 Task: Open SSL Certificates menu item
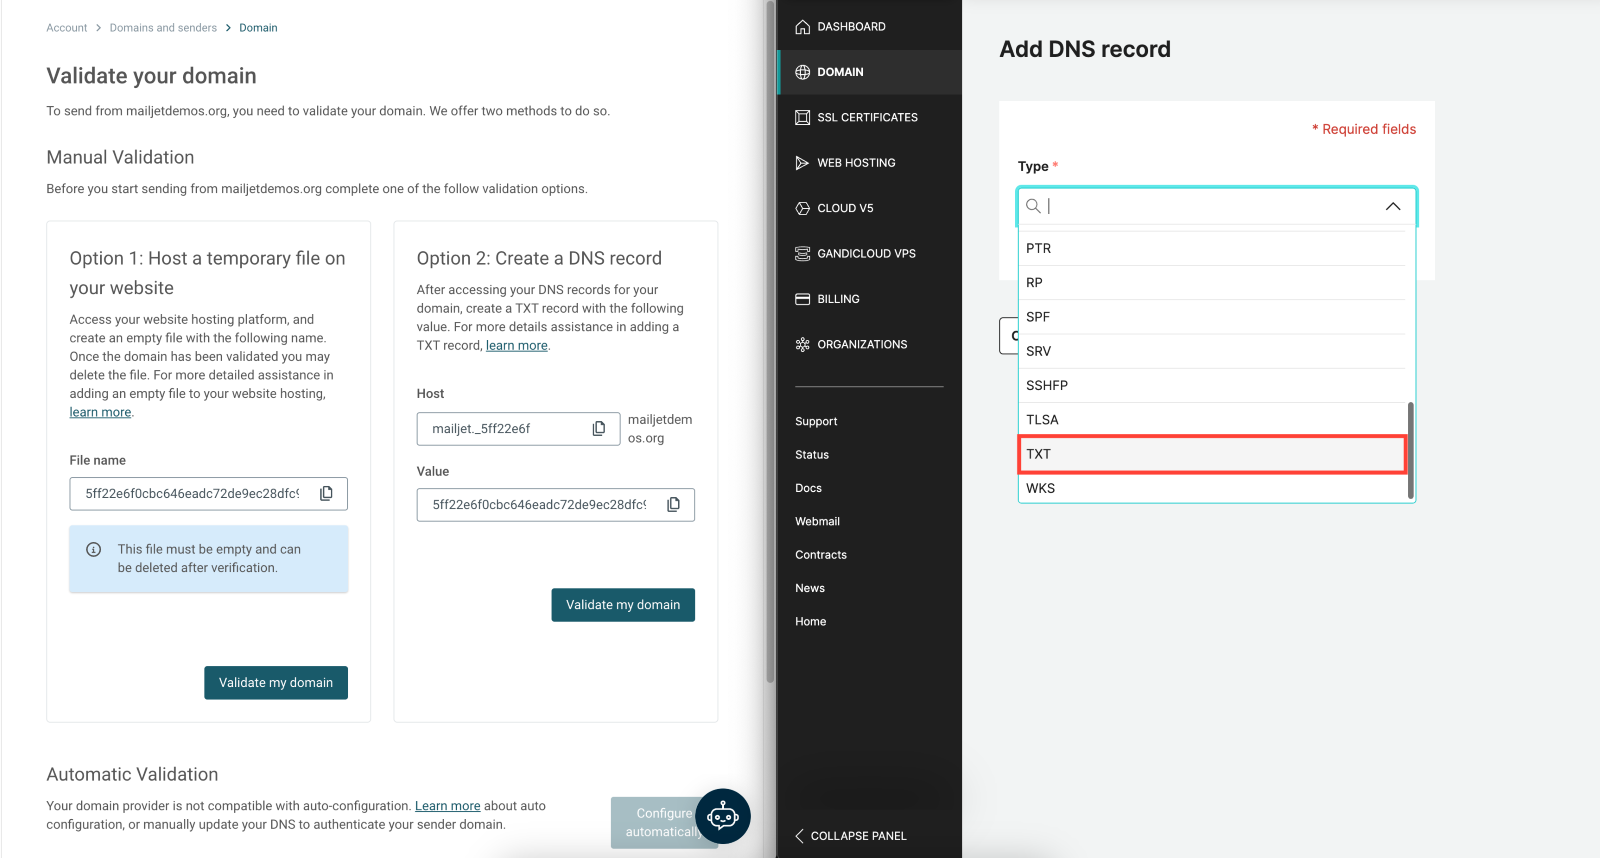pos(869,117)
